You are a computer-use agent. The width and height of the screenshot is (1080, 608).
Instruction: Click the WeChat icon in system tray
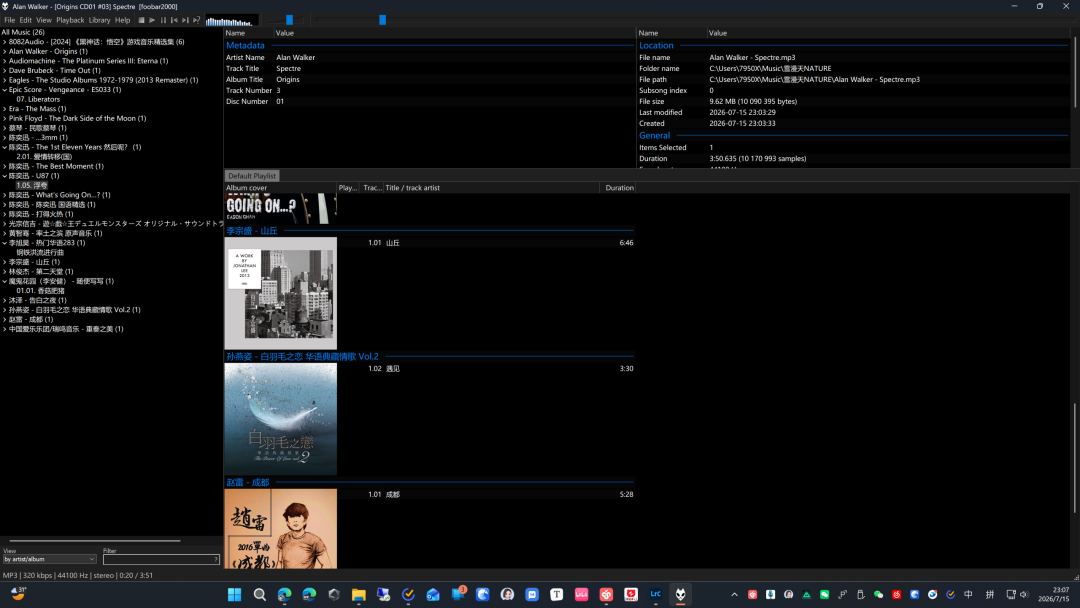click(878, 595)
